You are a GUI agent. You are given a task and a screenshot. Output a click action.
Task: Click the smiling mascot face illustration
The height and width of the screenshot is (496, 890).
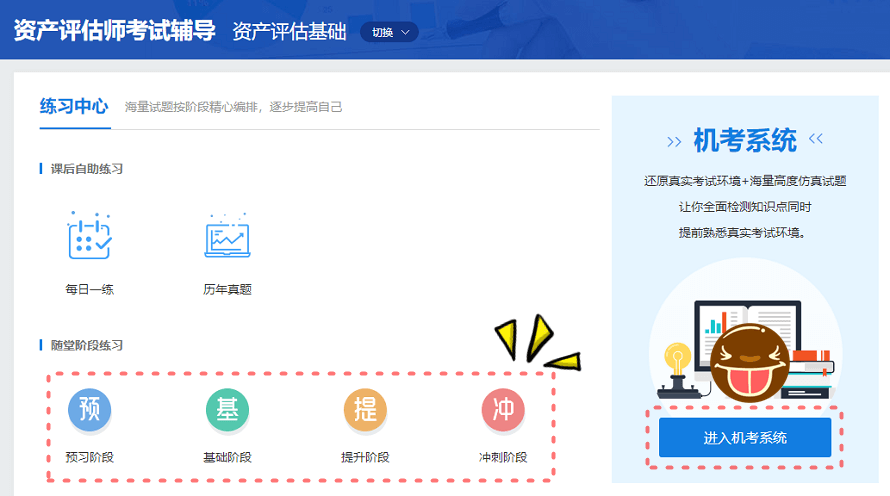[x=749, y=362]
